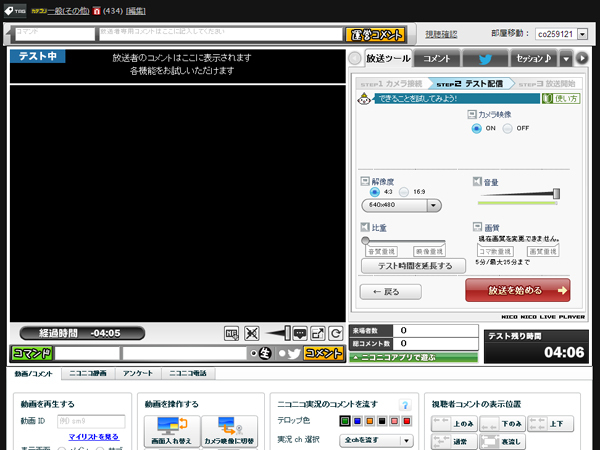Click the NG settings icon under the player

click(232, 333)
